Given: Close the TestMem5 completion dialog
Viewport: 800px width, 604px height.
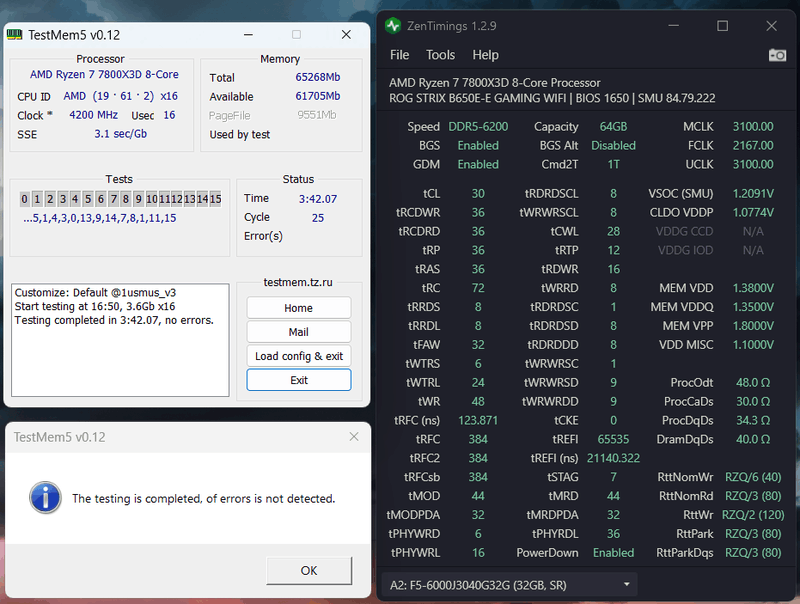Looking at the screenshot, I should click(354, 437).
